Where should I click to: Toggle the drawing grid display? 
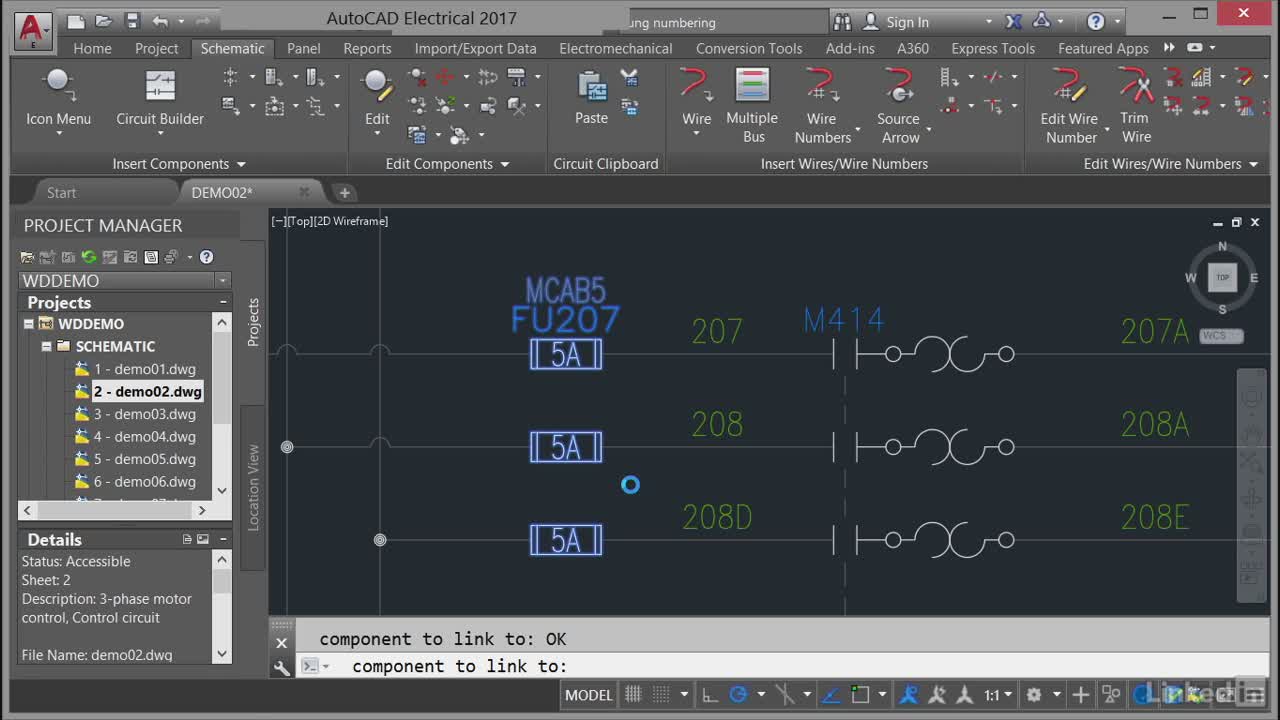633,694
